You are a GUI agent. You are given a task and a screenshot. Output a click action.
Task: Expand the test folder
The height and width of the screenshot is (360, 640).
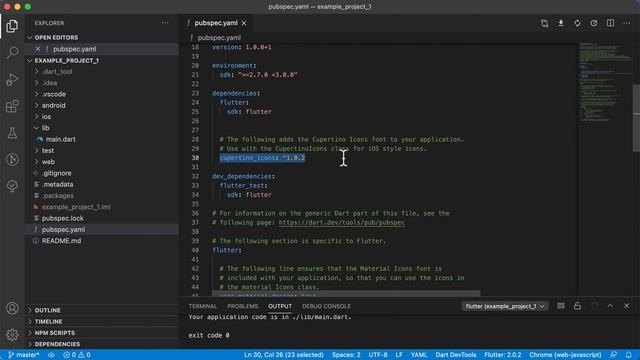[48, 151]
